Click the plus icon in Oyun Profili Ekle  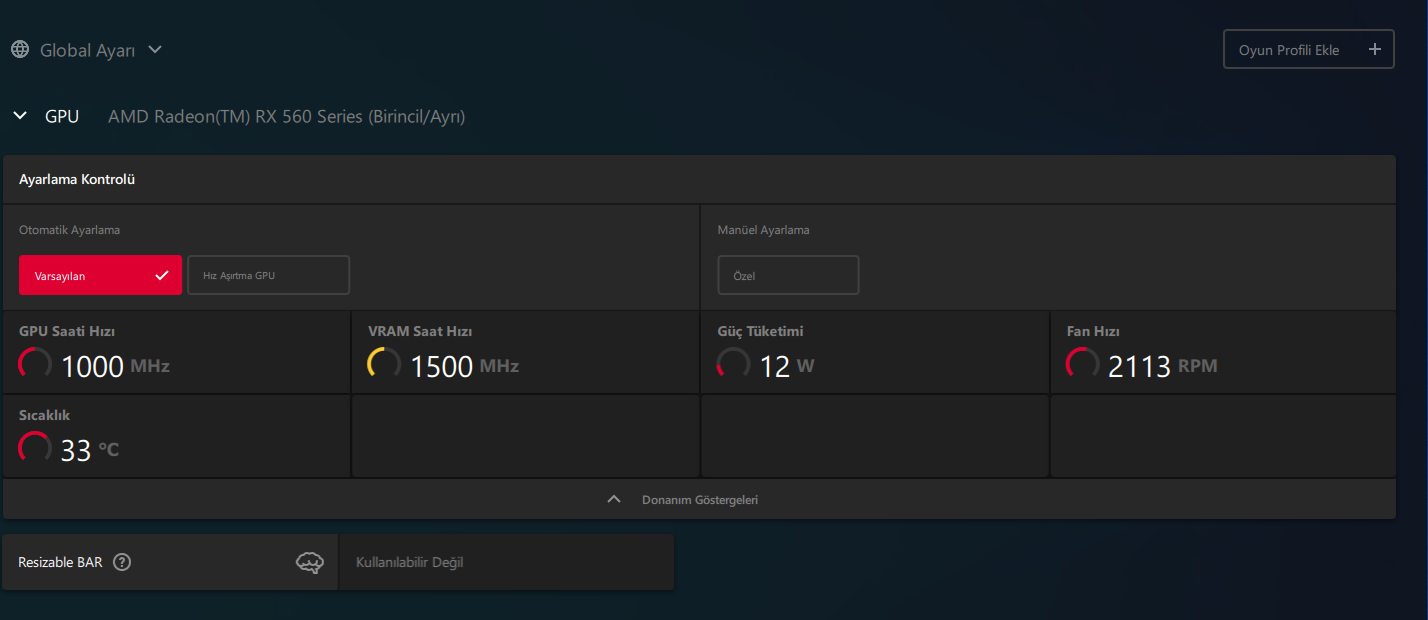coord(1374,49)
